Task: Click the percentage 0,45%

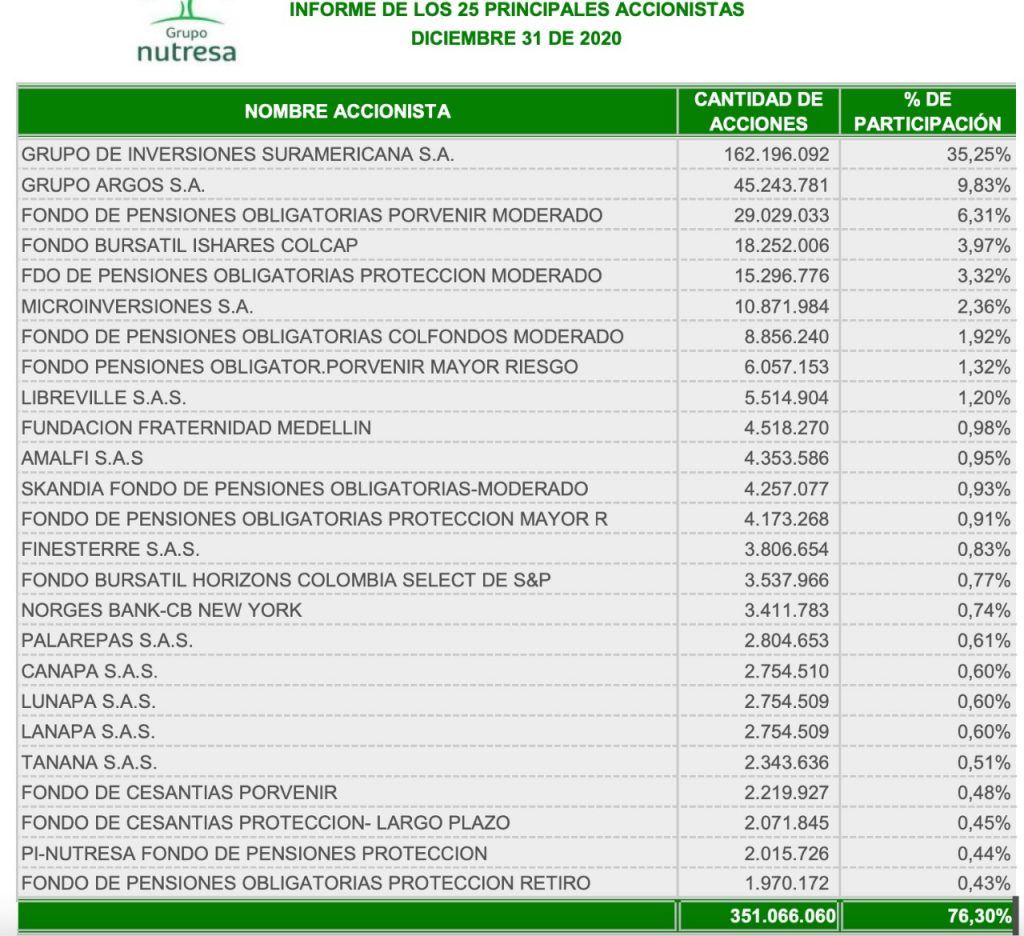Action: (984, 823)
